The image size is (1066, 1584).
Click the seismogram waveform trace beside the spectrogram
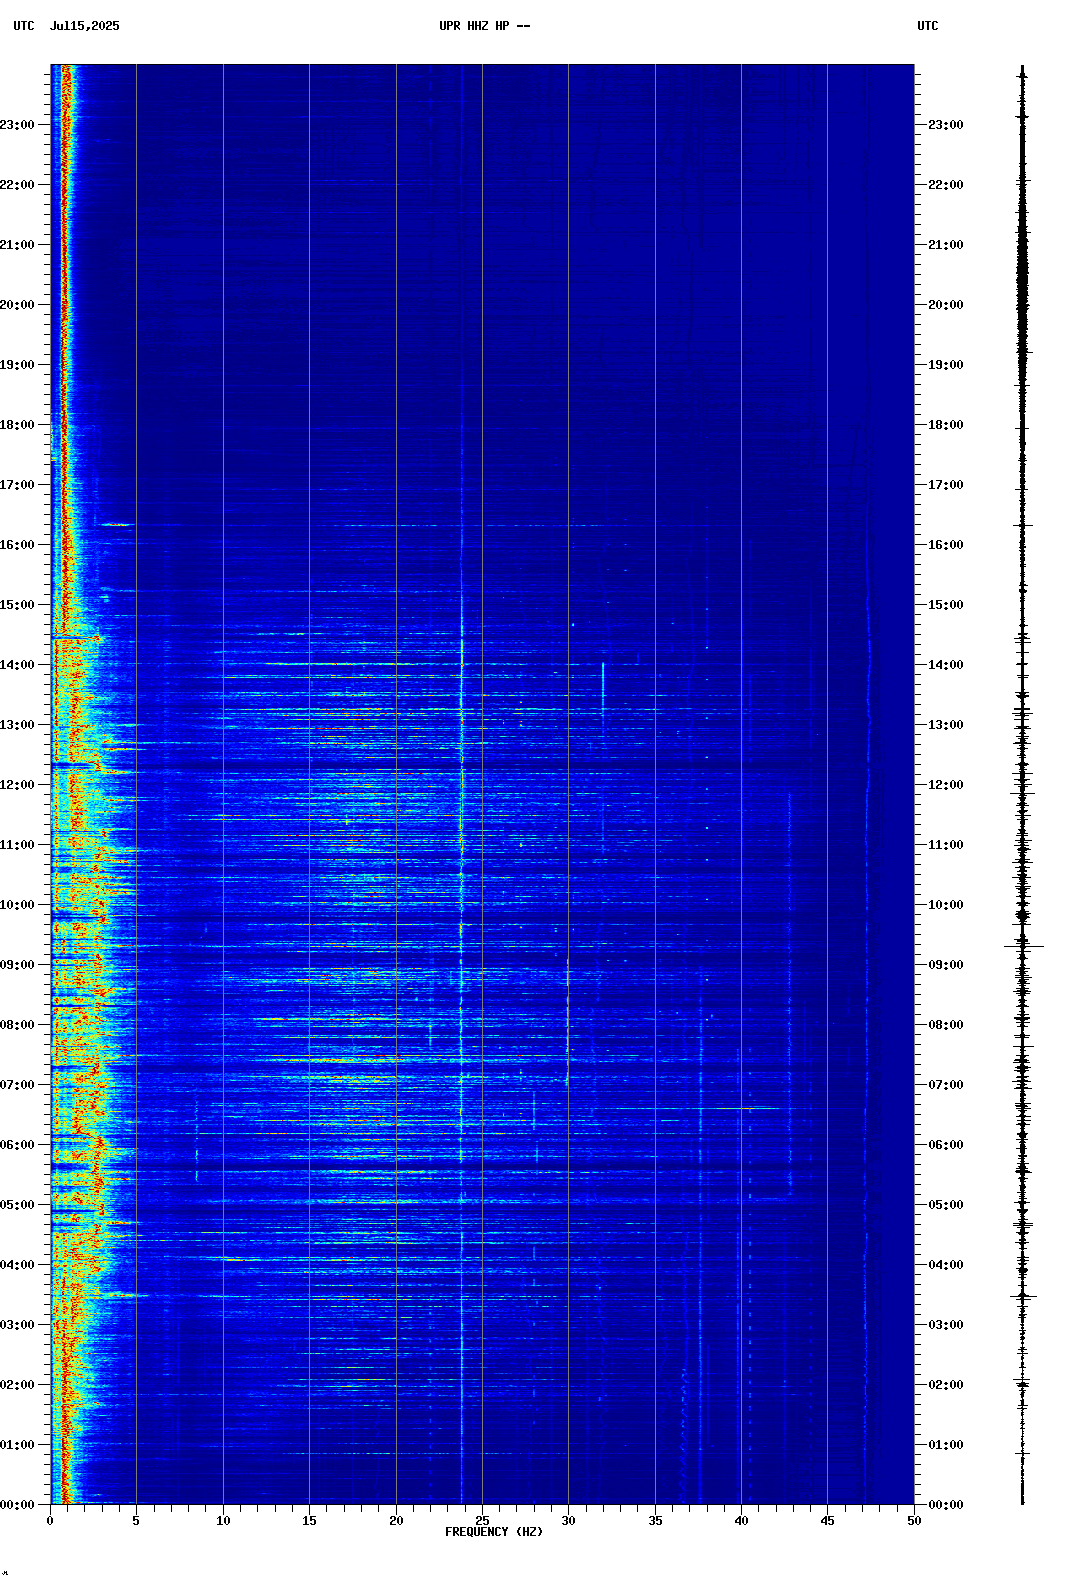pos(1022,785)
